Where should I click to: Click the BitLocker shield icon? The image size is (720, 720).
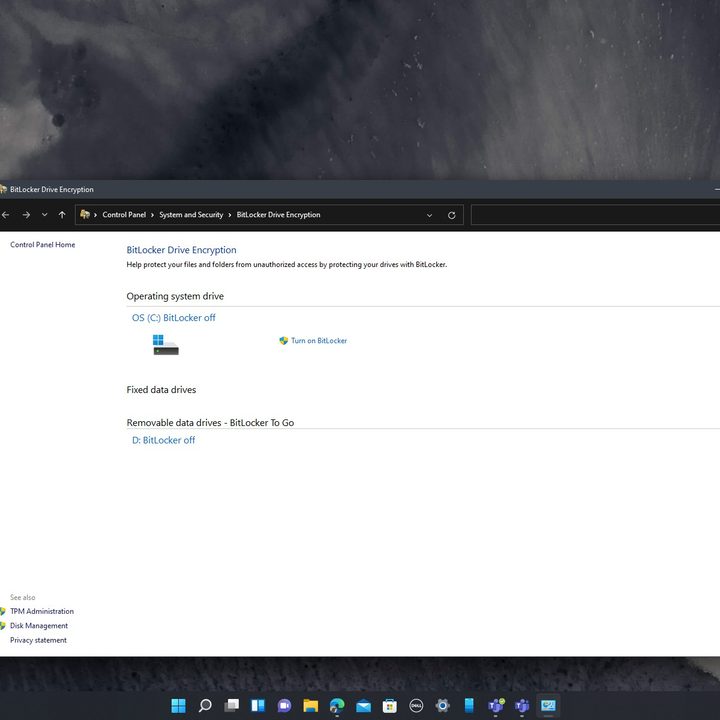tap(283, 341)
